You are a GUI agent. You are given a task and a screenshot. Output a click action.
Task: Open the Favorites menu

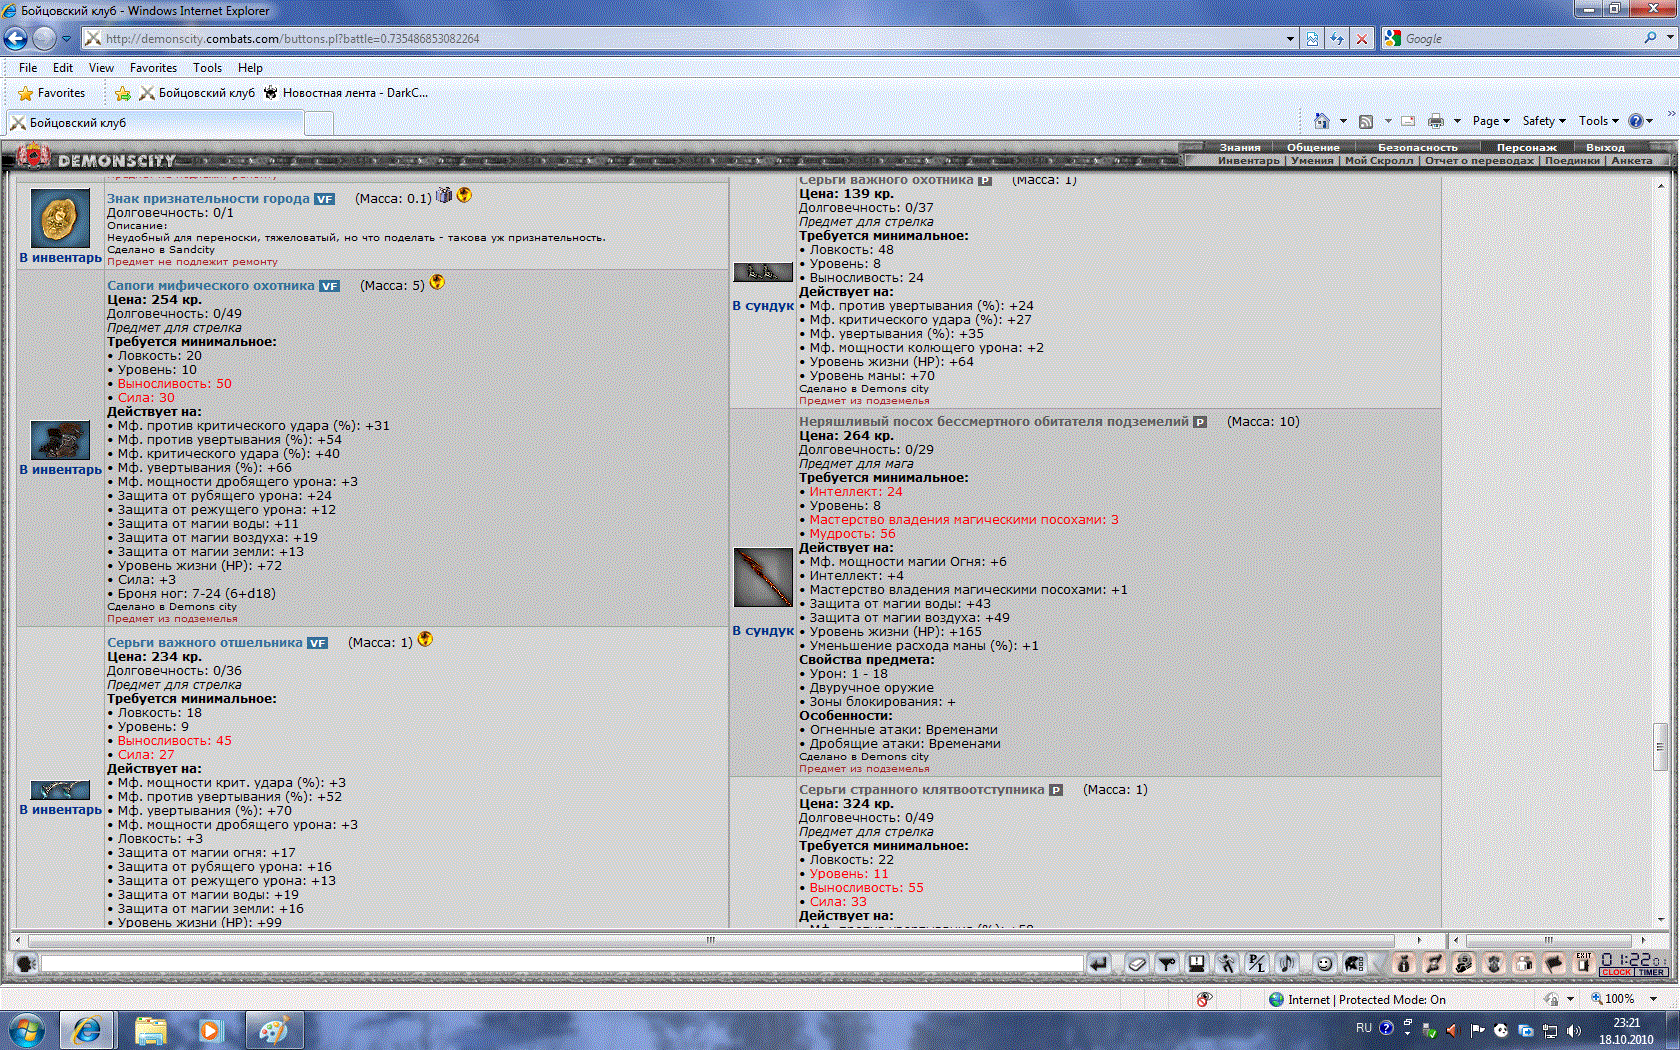153,68
